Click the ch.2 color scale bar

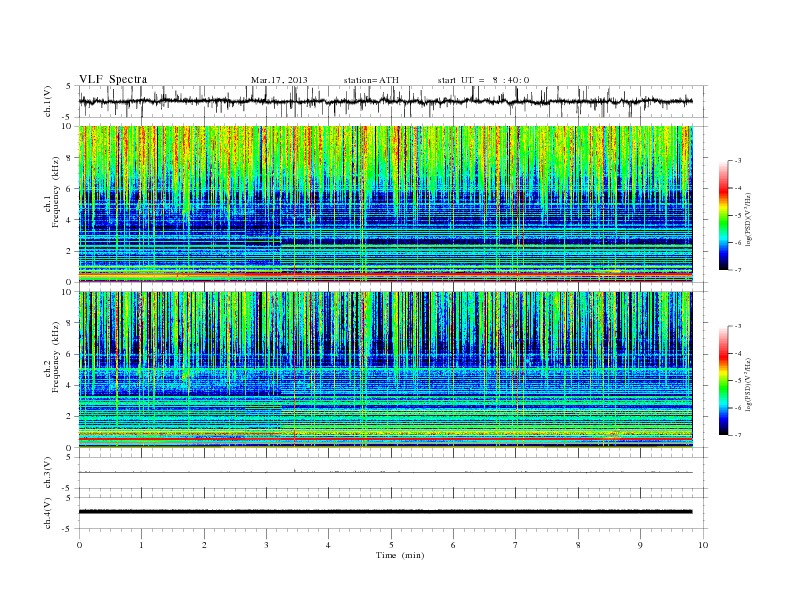[724, 381]
